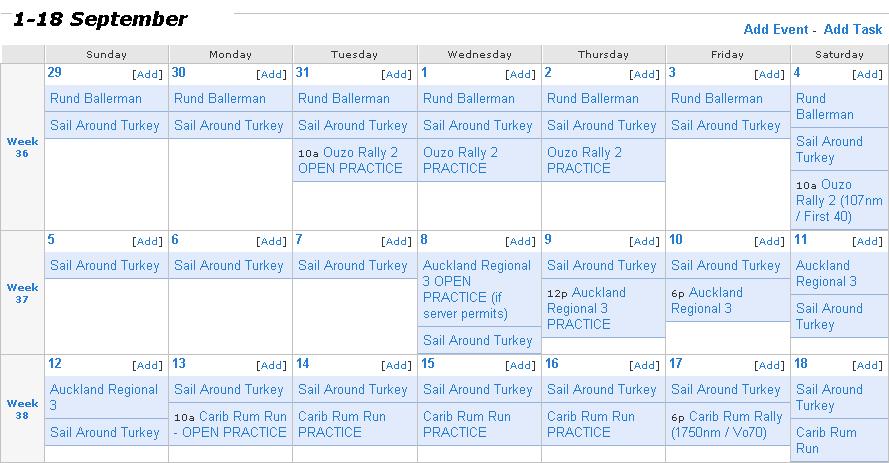Screen dimensions: 889x463
Task: Select day number 10 in the calendar
Action: point(676,239)
